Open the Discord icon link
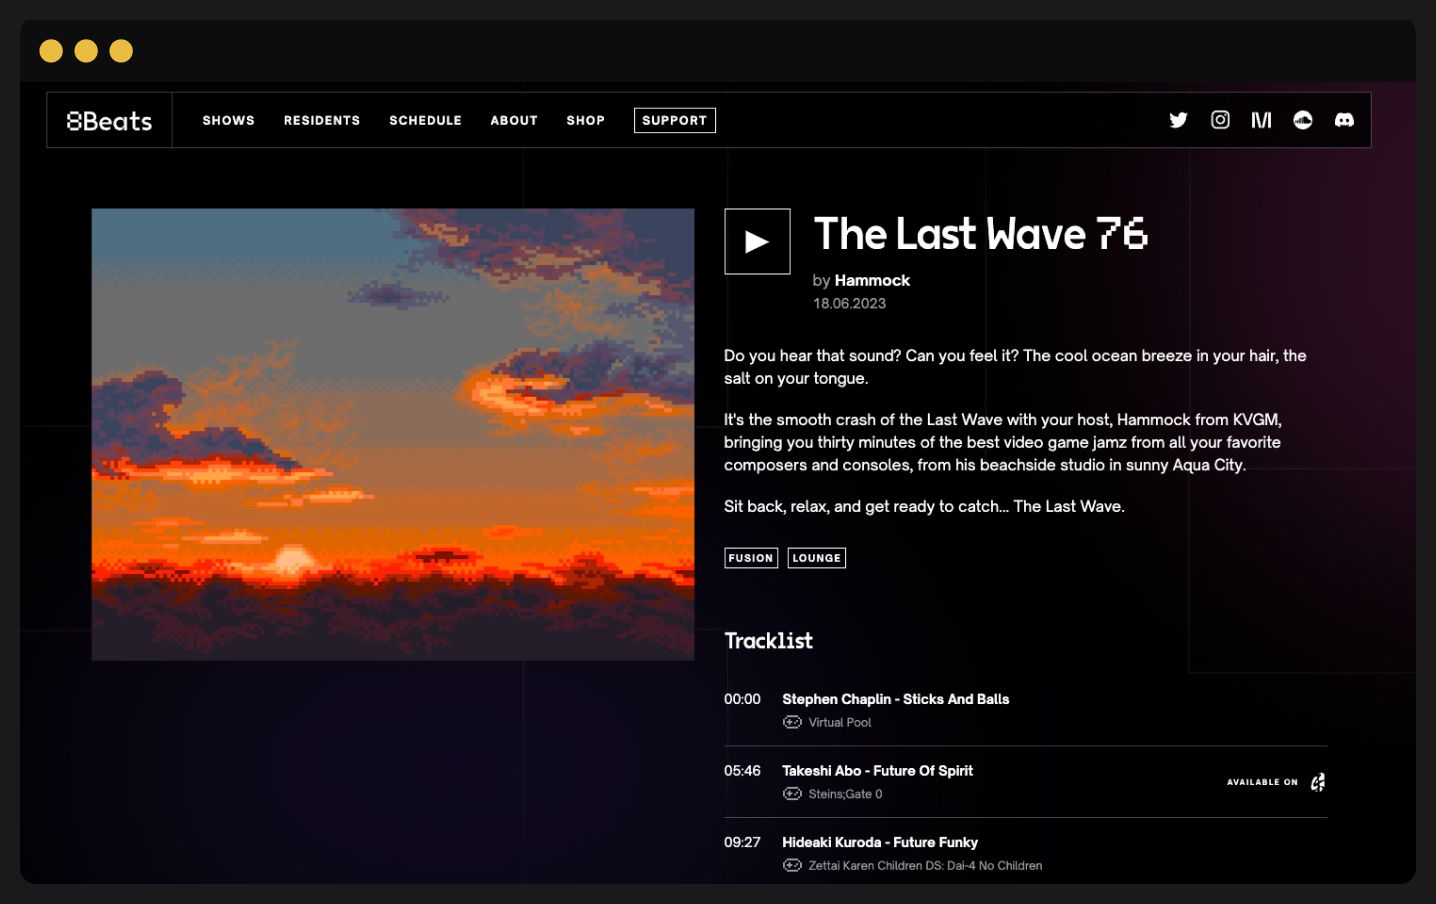This screenshot has width=1436, height=904. [x=1344, y=120]
